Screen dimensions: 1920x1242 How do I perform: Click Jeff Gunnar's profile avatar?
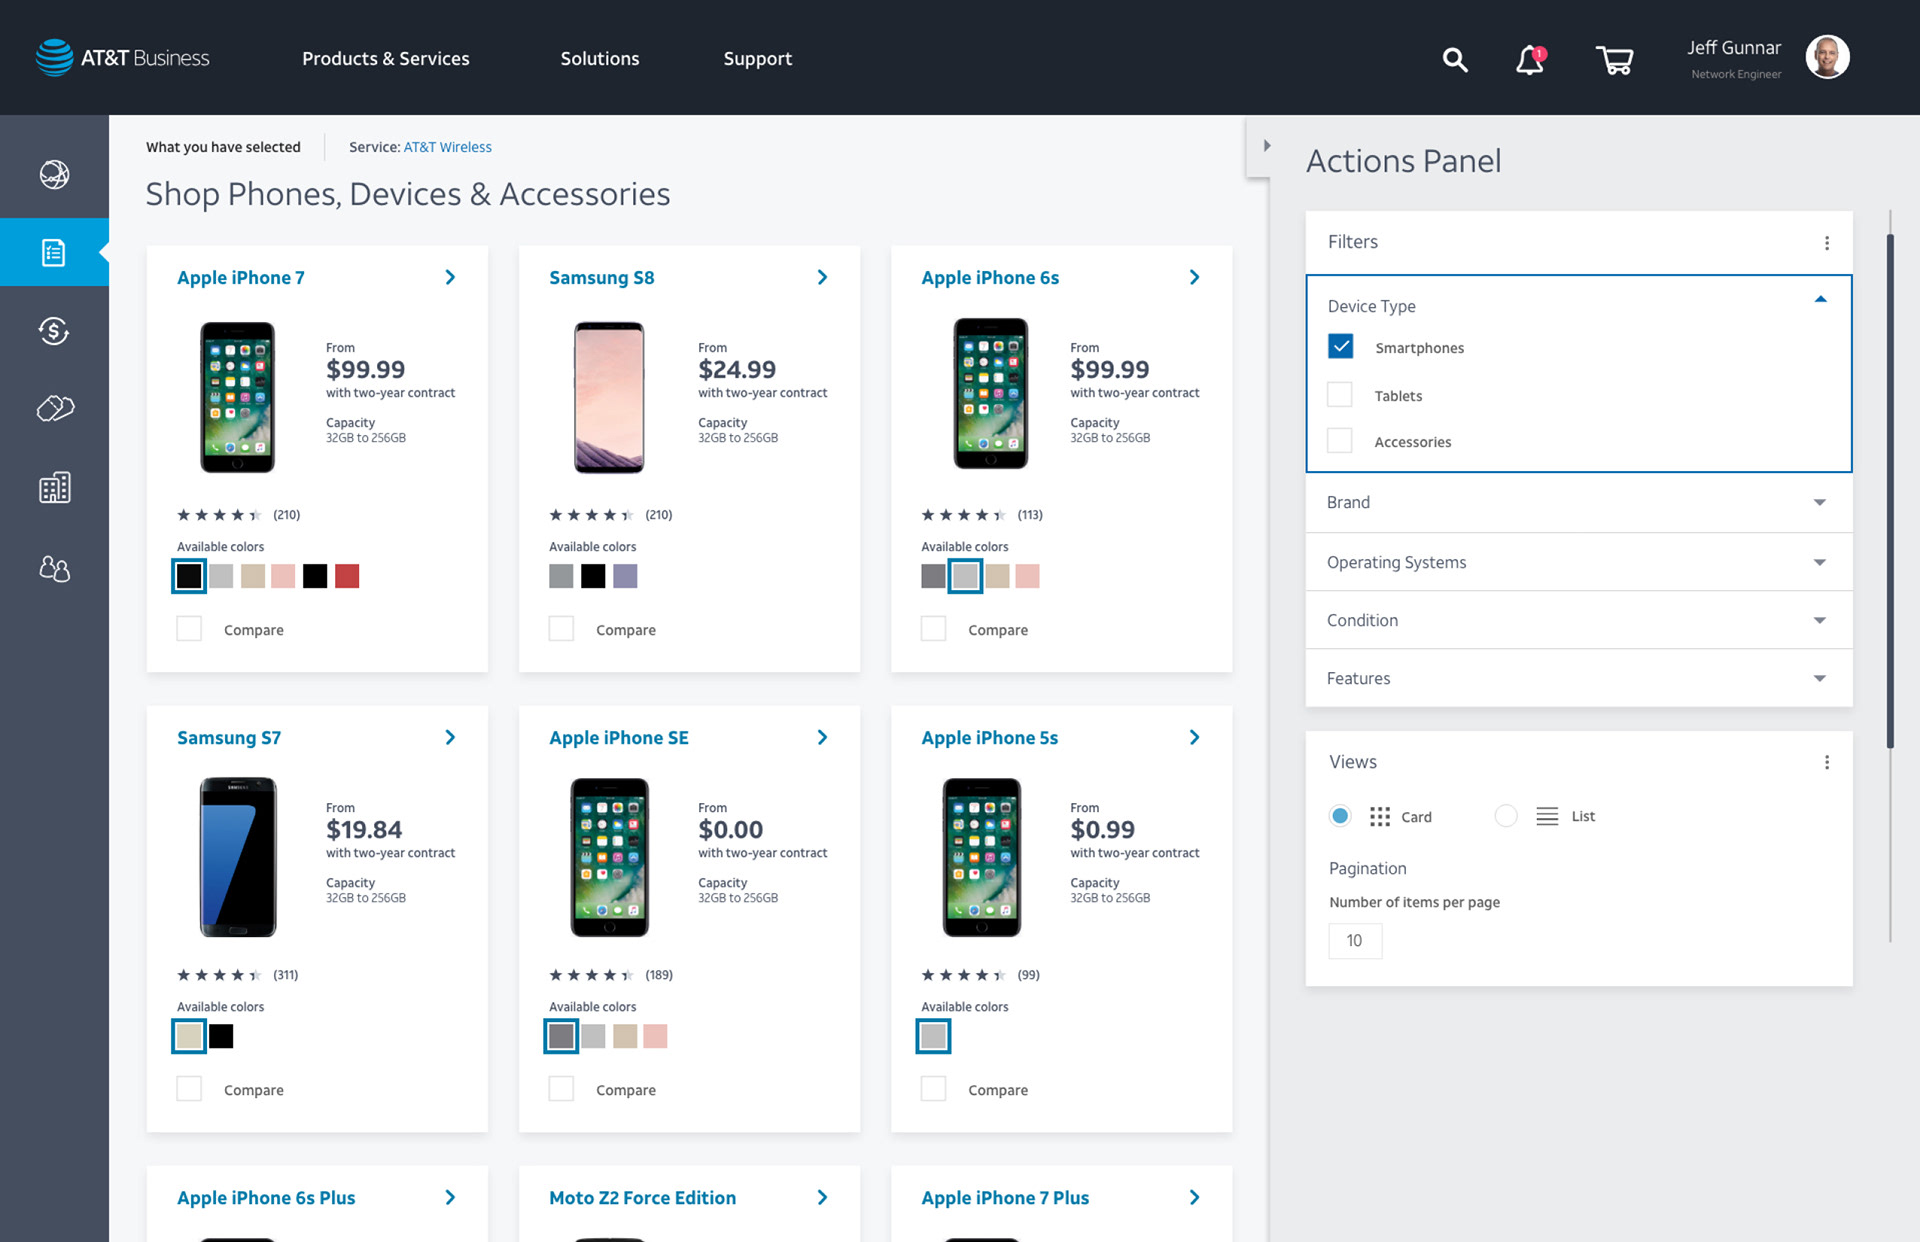click(1827, 57)
